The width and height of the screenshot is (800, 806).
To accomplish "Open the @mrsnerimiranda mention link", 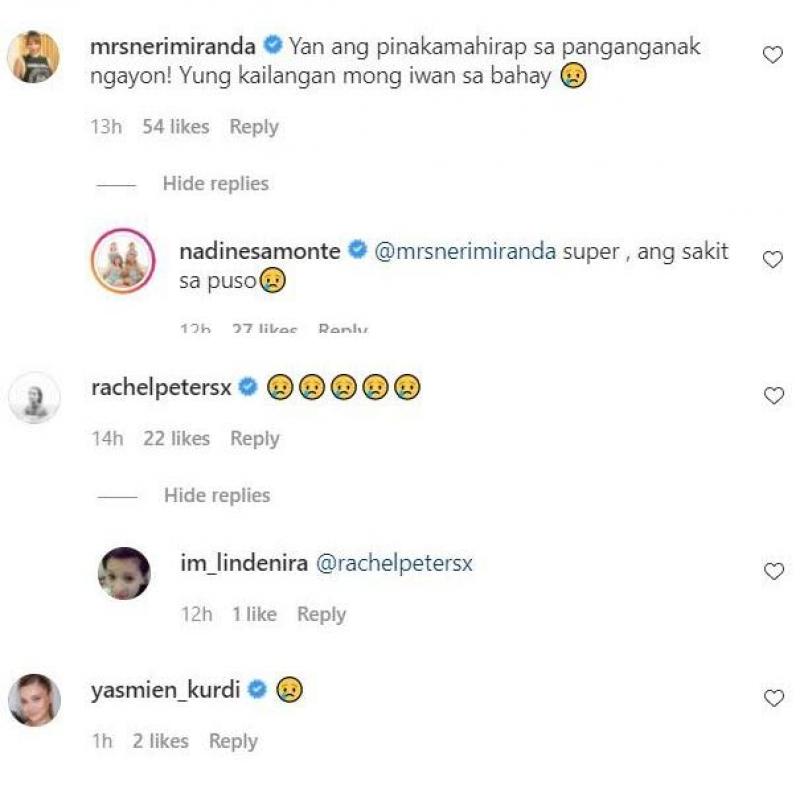I will pyautogui.click(x=465, y=252).
